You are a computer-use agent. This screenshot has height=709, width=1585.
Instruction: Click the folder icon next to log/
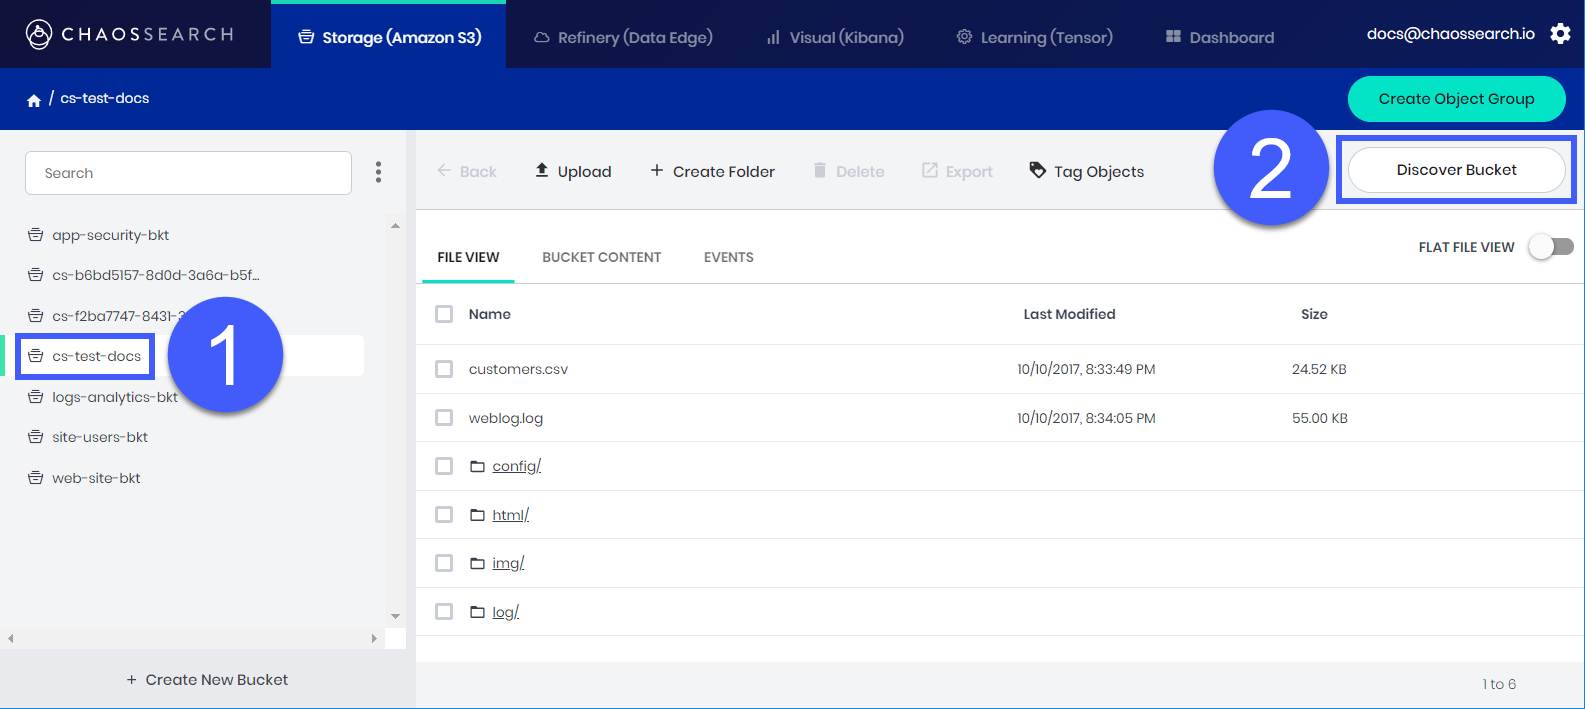pyautogui.click(x=477, y=612)
